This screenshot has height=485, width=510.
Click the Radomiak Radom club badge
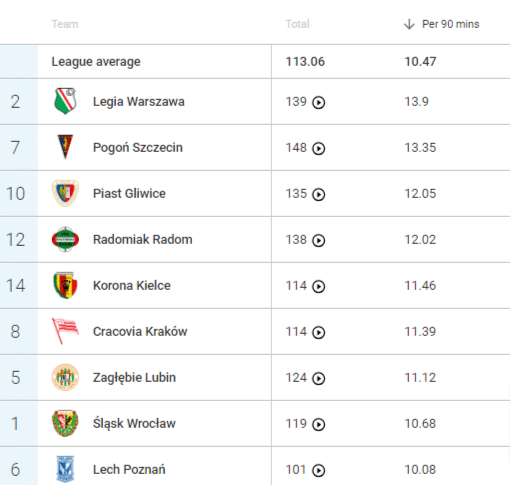(65, 239)
